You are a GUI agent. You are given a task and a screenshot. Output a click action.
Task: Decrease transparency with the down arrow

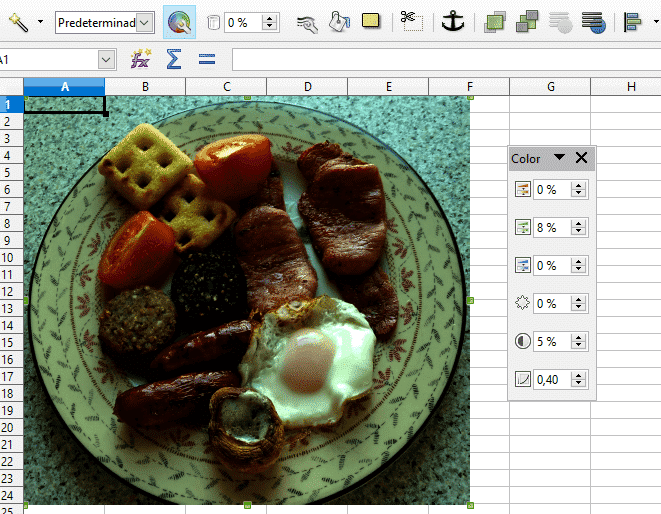click(269, 27)
